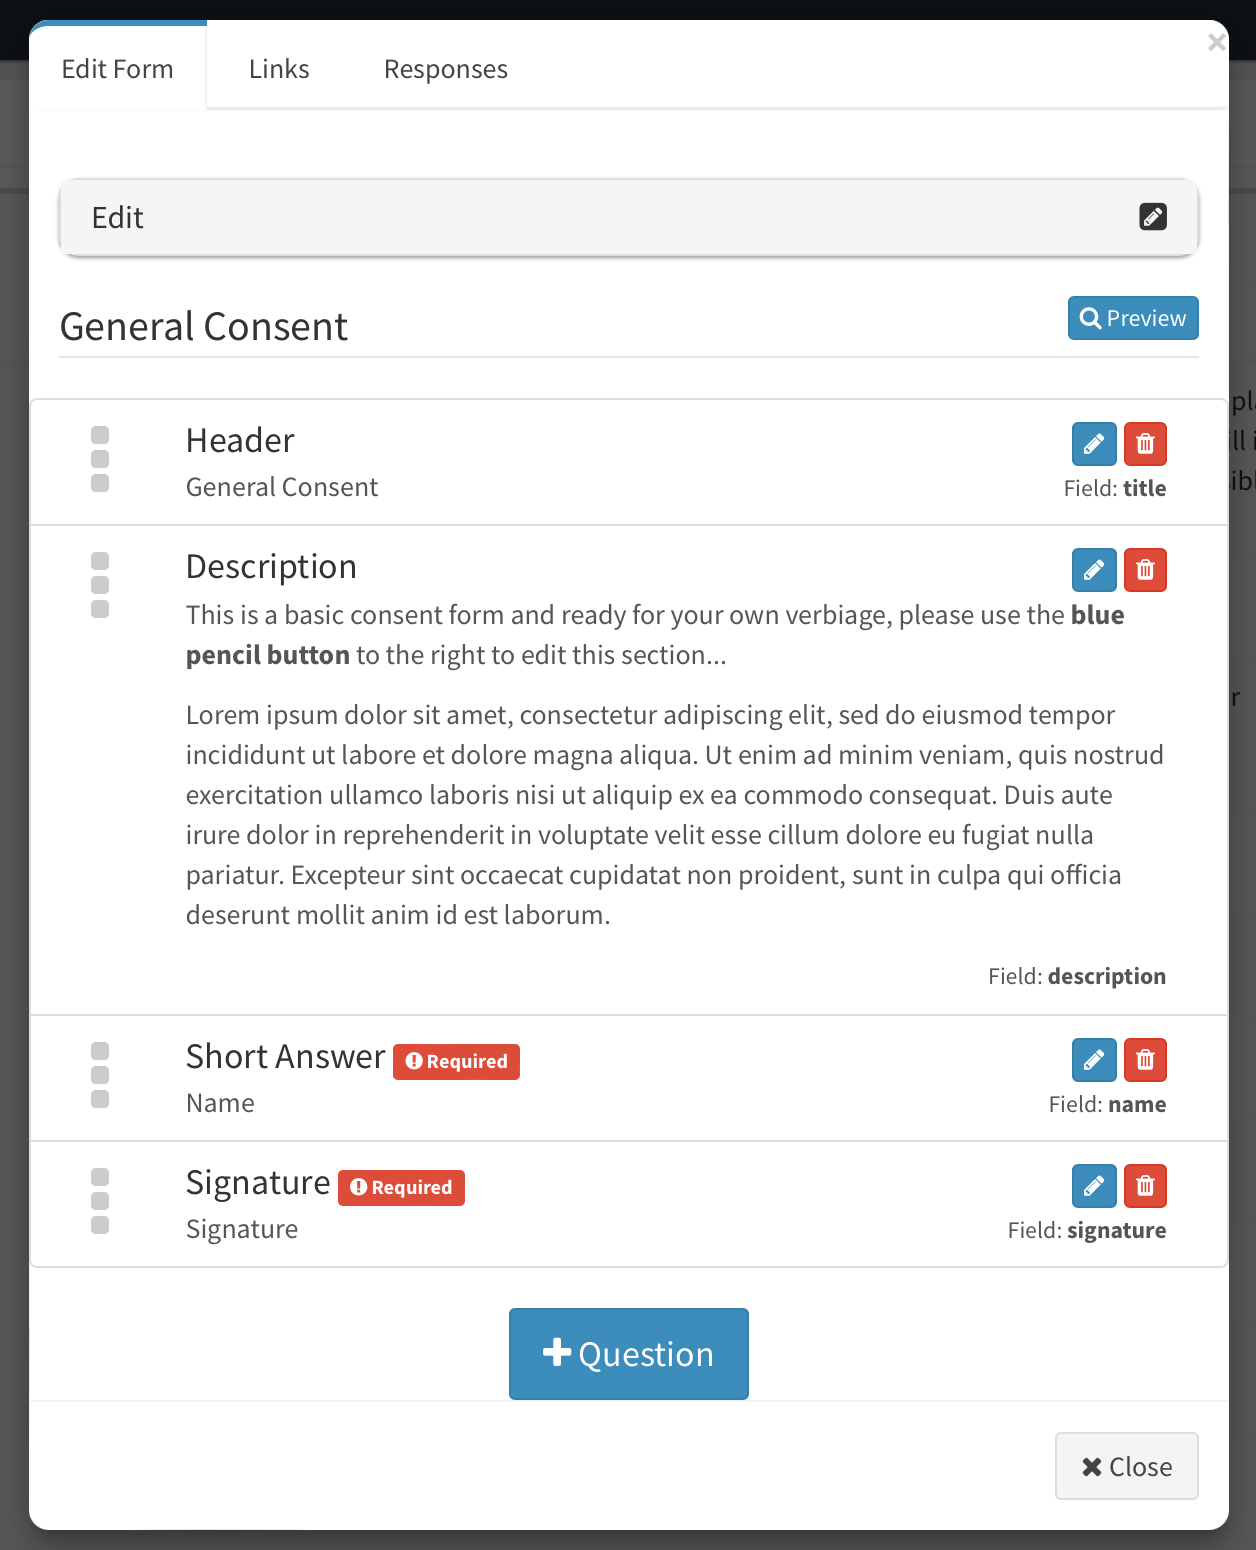Screen dimensions: 1256x1550
Task: Switch to the Links tab
Action: pos(279,69)
